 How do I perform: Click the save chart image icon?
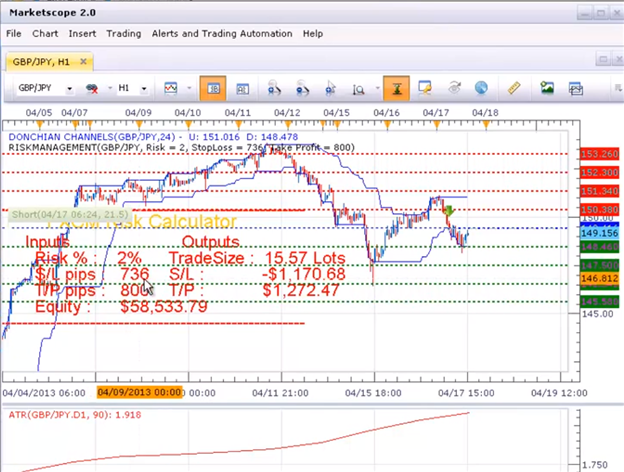pos(547,88)
